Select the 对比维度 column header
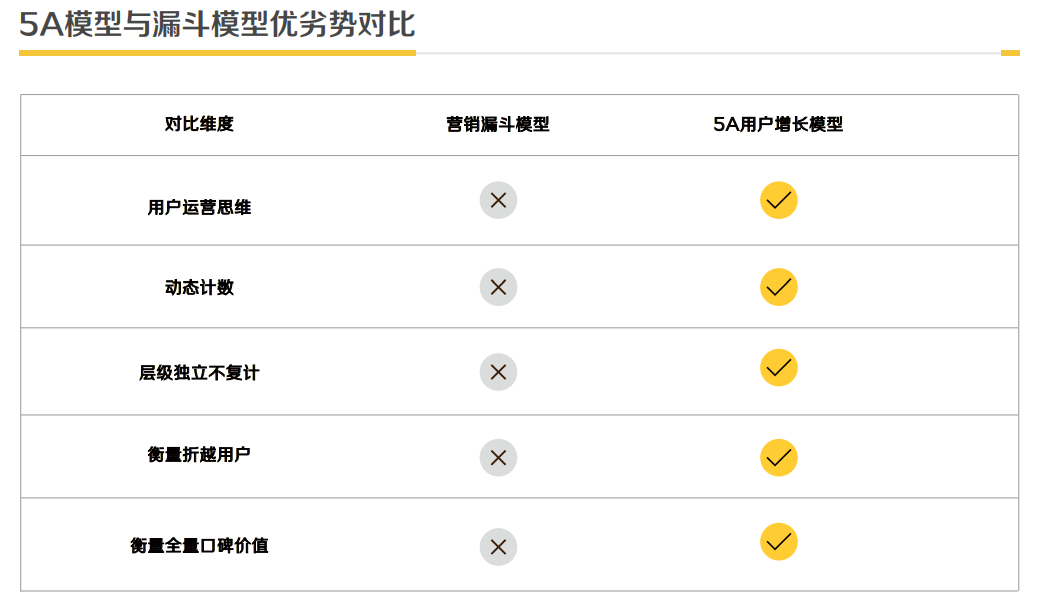 pyautogui.click(x=199, y=124)
